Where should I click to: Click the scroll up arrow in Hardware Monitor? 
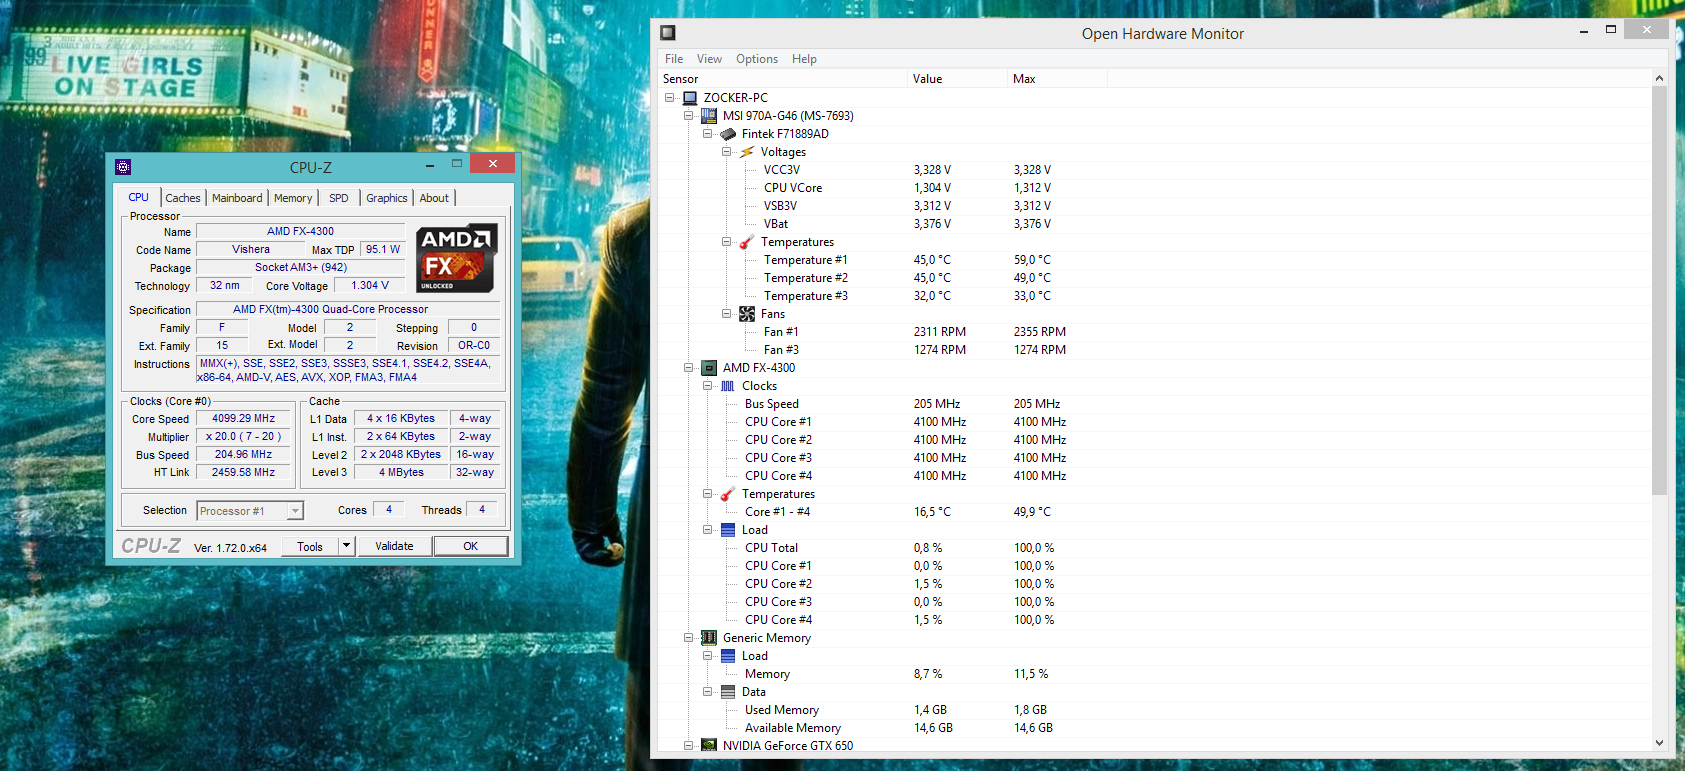click(1659, 78)
